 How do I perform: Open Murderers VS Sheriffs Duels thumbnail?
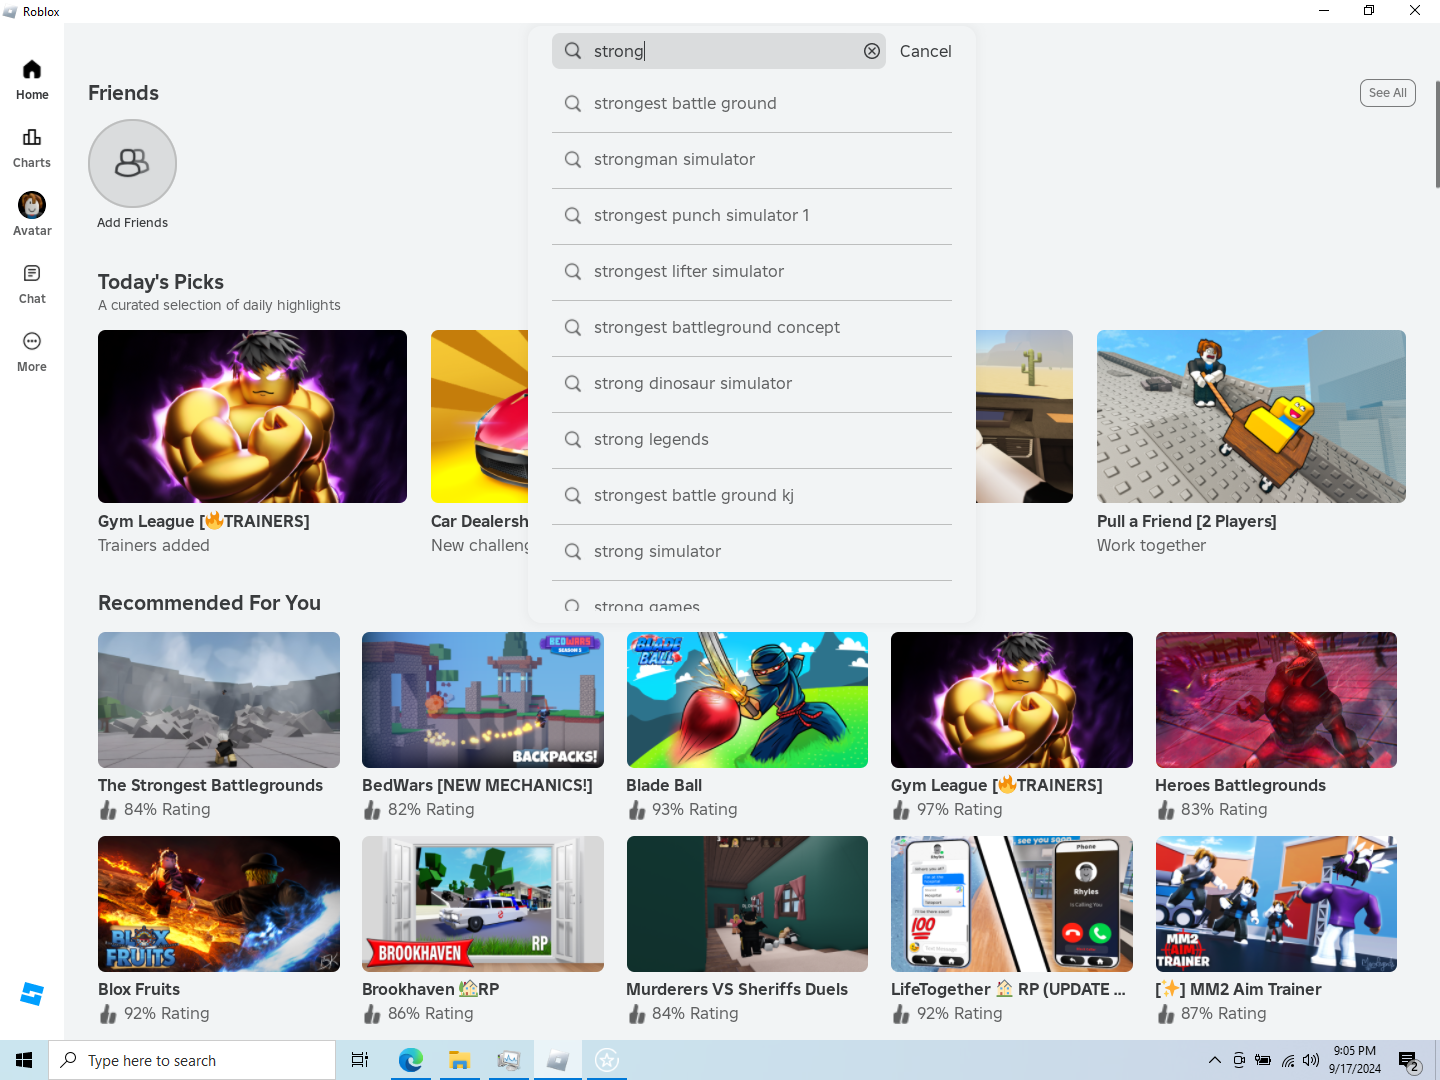[x=747, y=904]
